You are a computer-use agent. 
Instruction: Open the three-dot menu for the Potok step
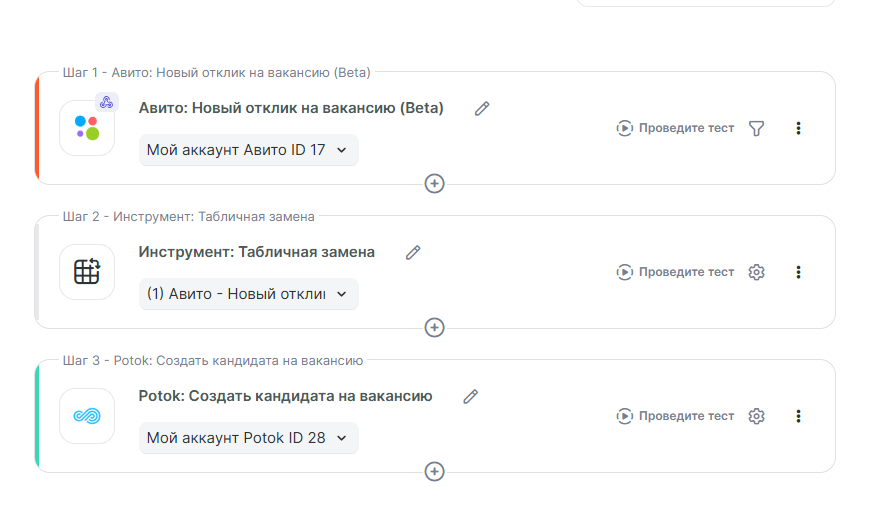[x=798, y=416]
